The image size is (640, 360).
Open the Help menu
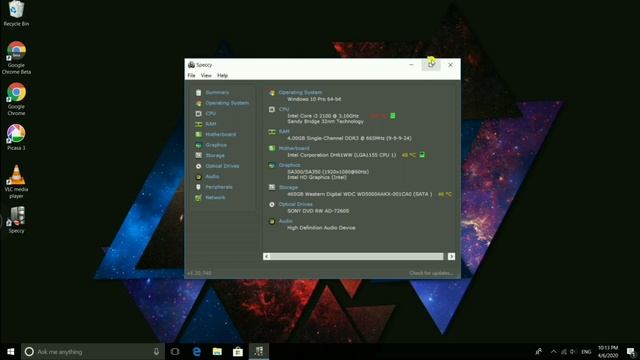pos(222,76)
